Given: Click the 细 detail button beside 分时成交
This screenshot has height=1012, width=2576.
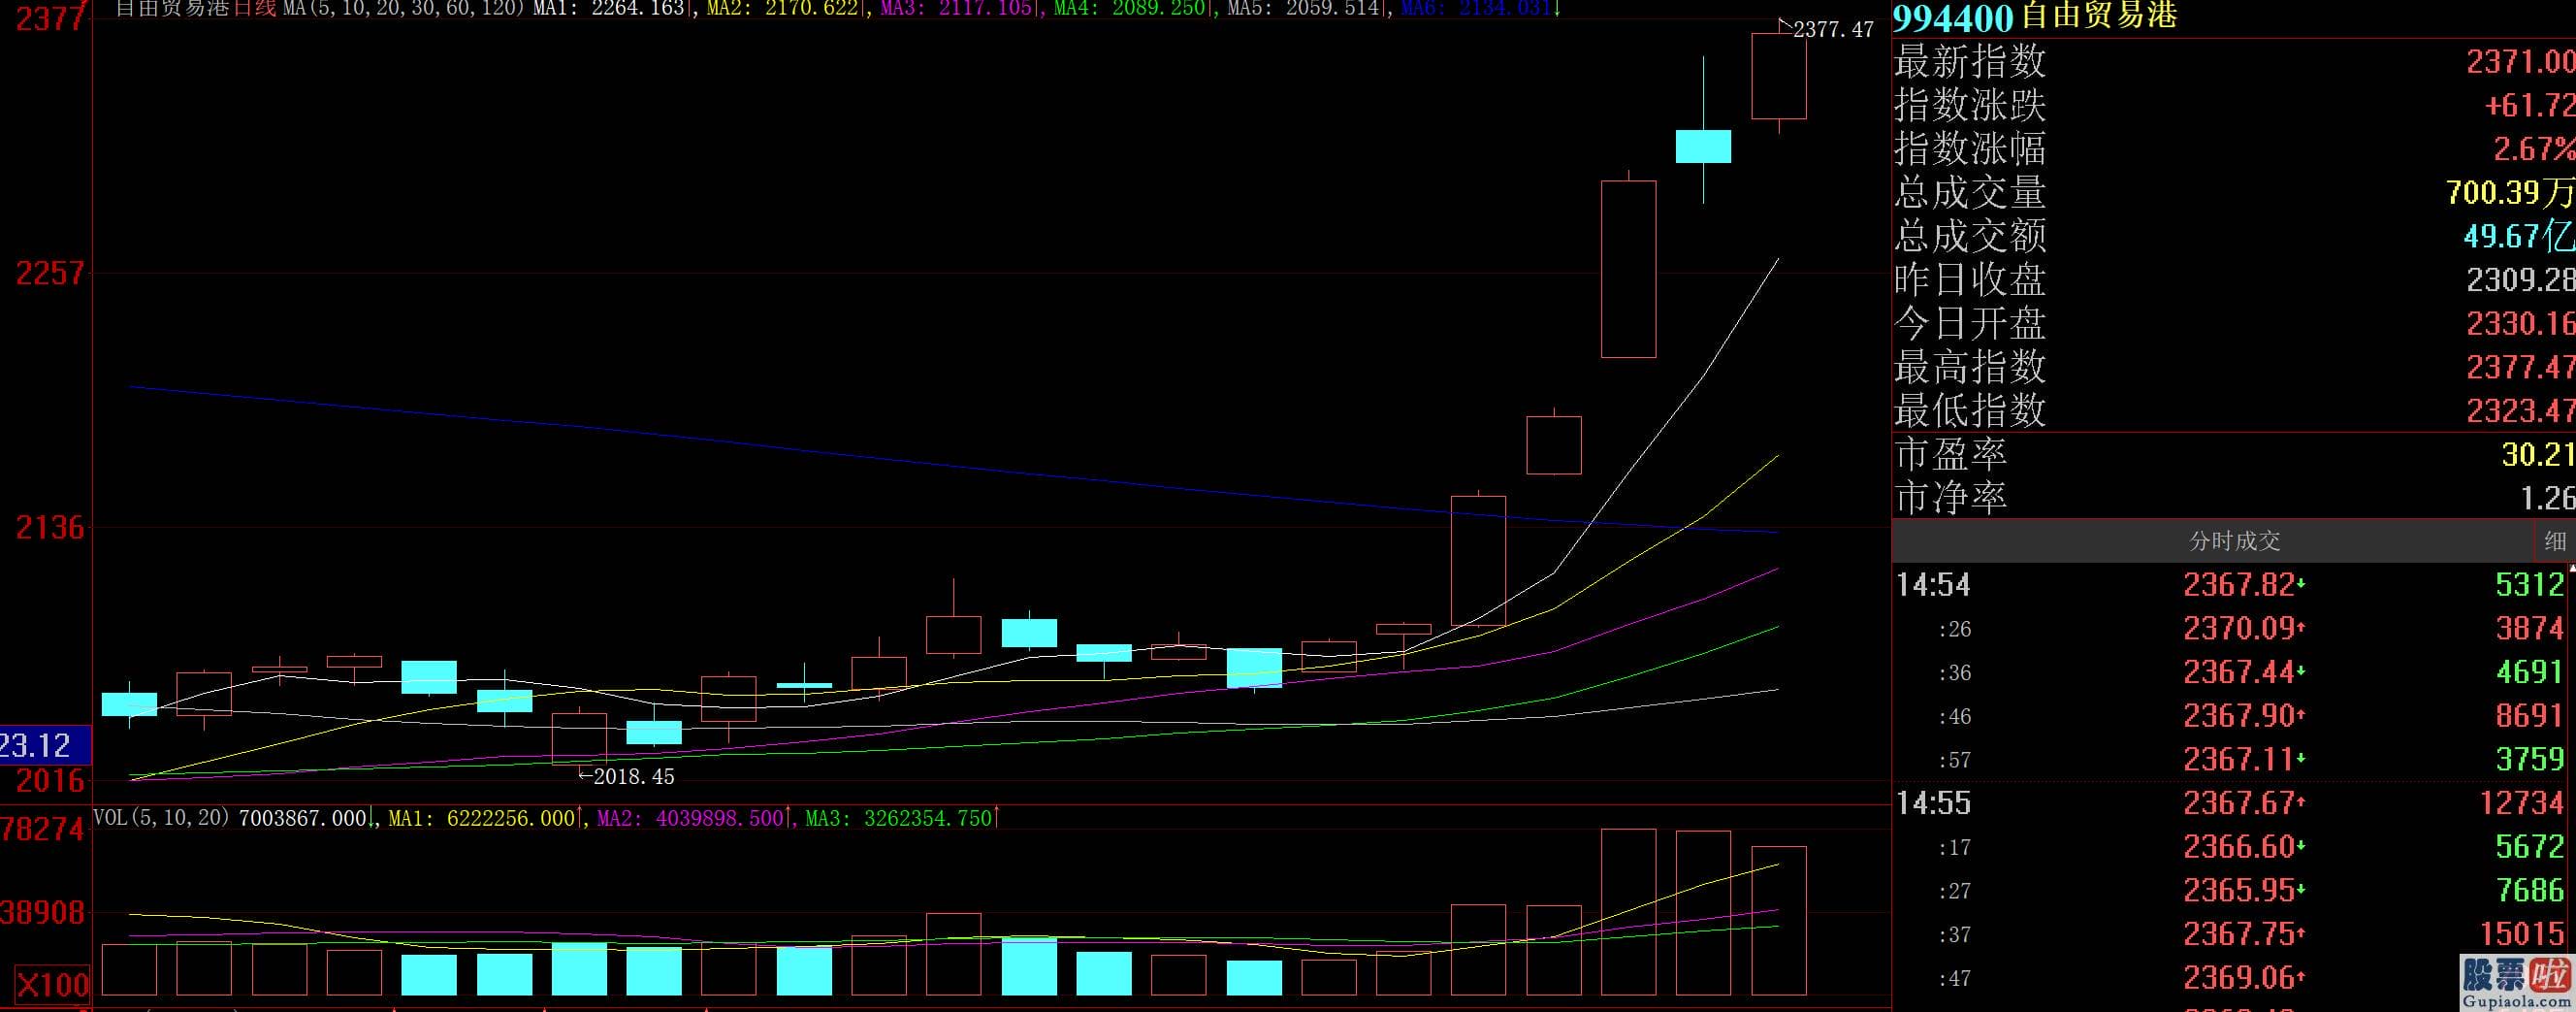Looking at the screenshot, I should 2555,541.
